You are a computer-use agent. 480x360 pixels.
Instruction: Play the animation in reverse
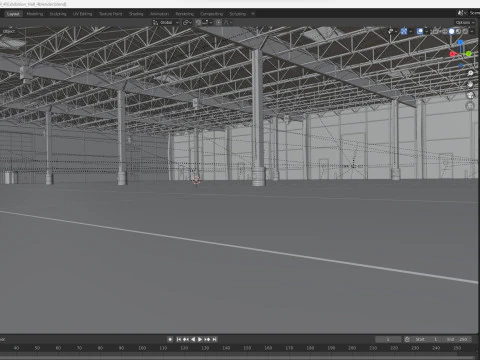(193, 339)
